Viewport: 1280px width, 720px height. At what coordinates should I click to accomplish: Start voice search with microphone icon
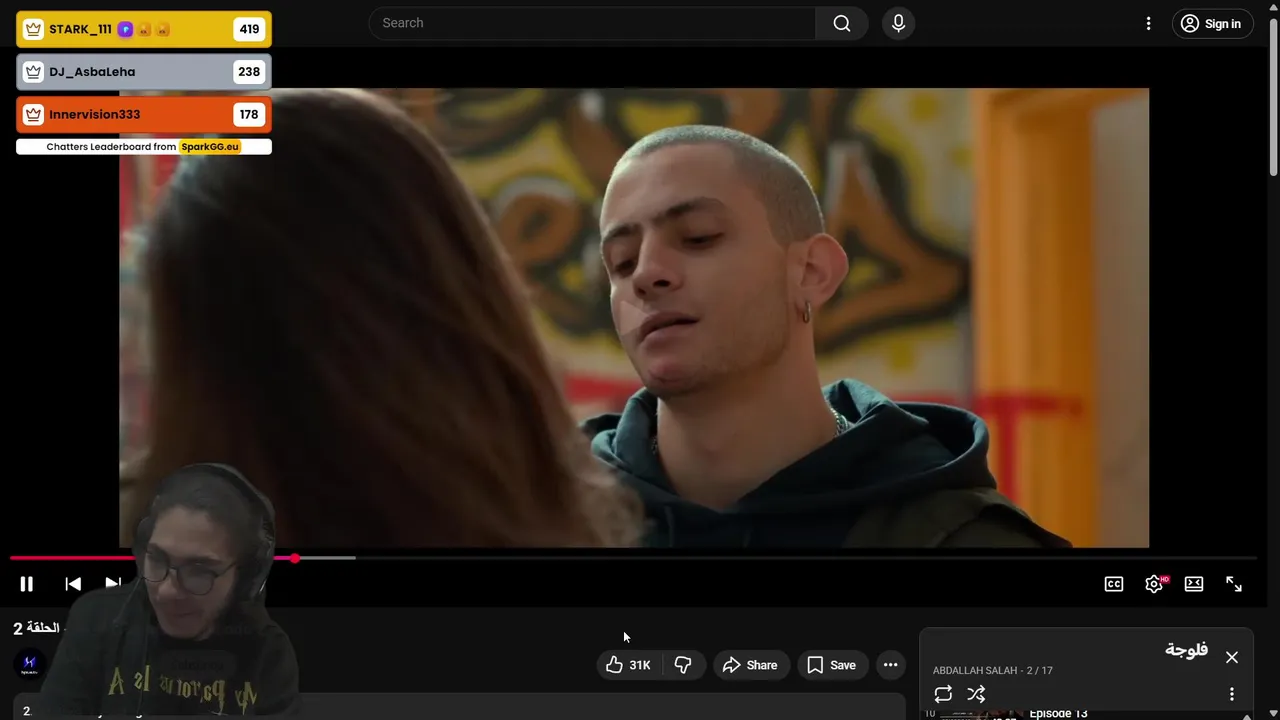pos(898,23)
